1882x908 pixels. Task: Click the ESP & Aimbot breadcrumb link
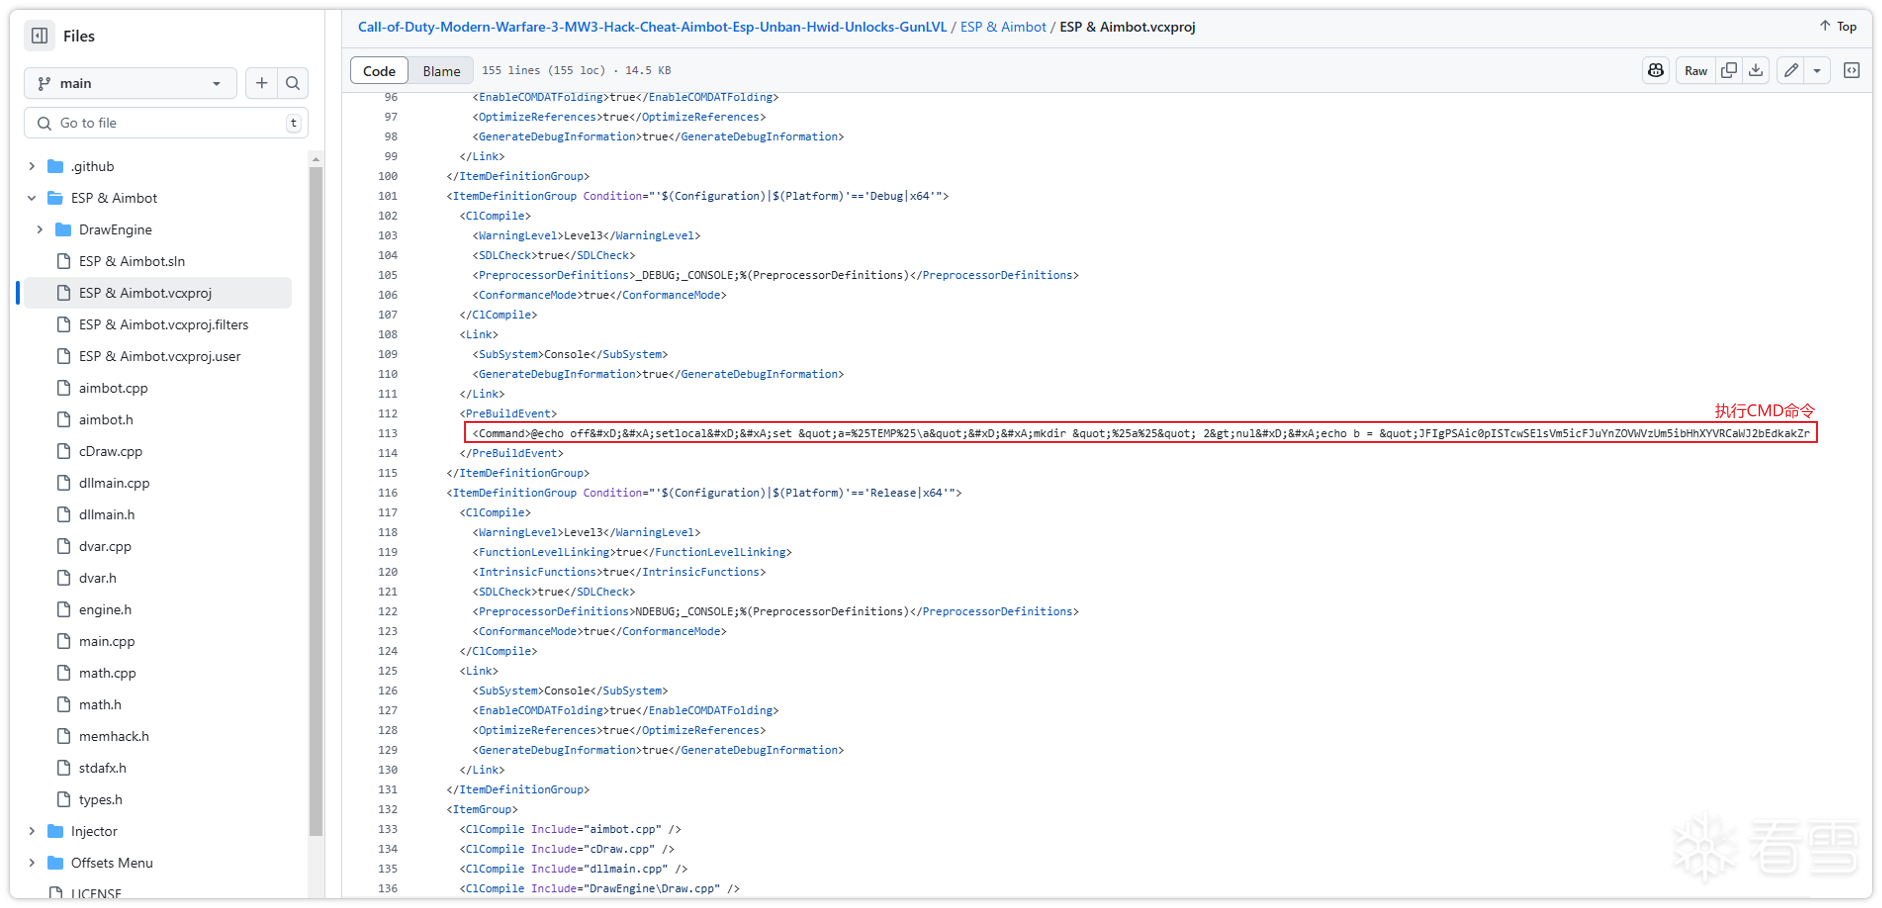click(x=1003, y=27)
